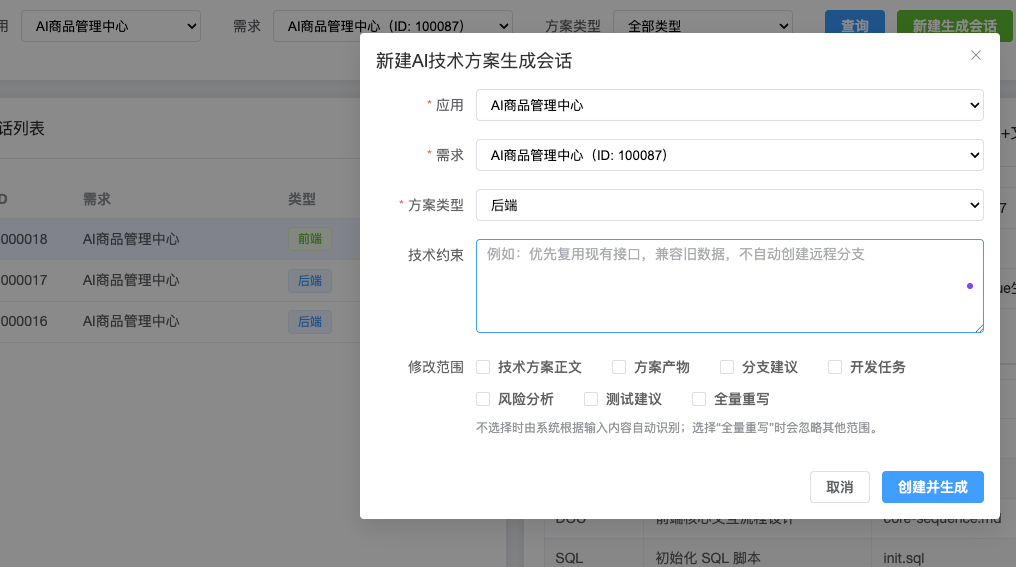Image resolution: width=1016 pixels, height=567 pixels.
Task: Check the 全量重写 checkbox
Action: [699, 399]
